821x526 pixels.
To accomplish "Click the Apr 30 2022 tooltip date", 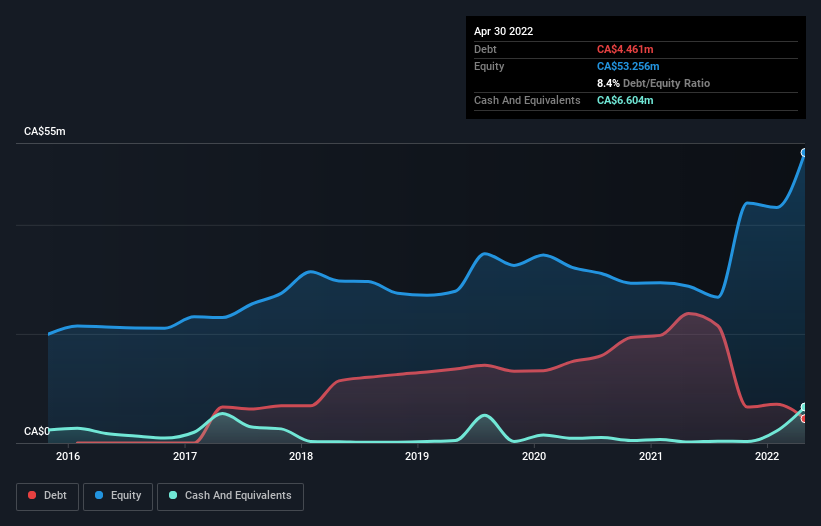I will coord(503,31).
